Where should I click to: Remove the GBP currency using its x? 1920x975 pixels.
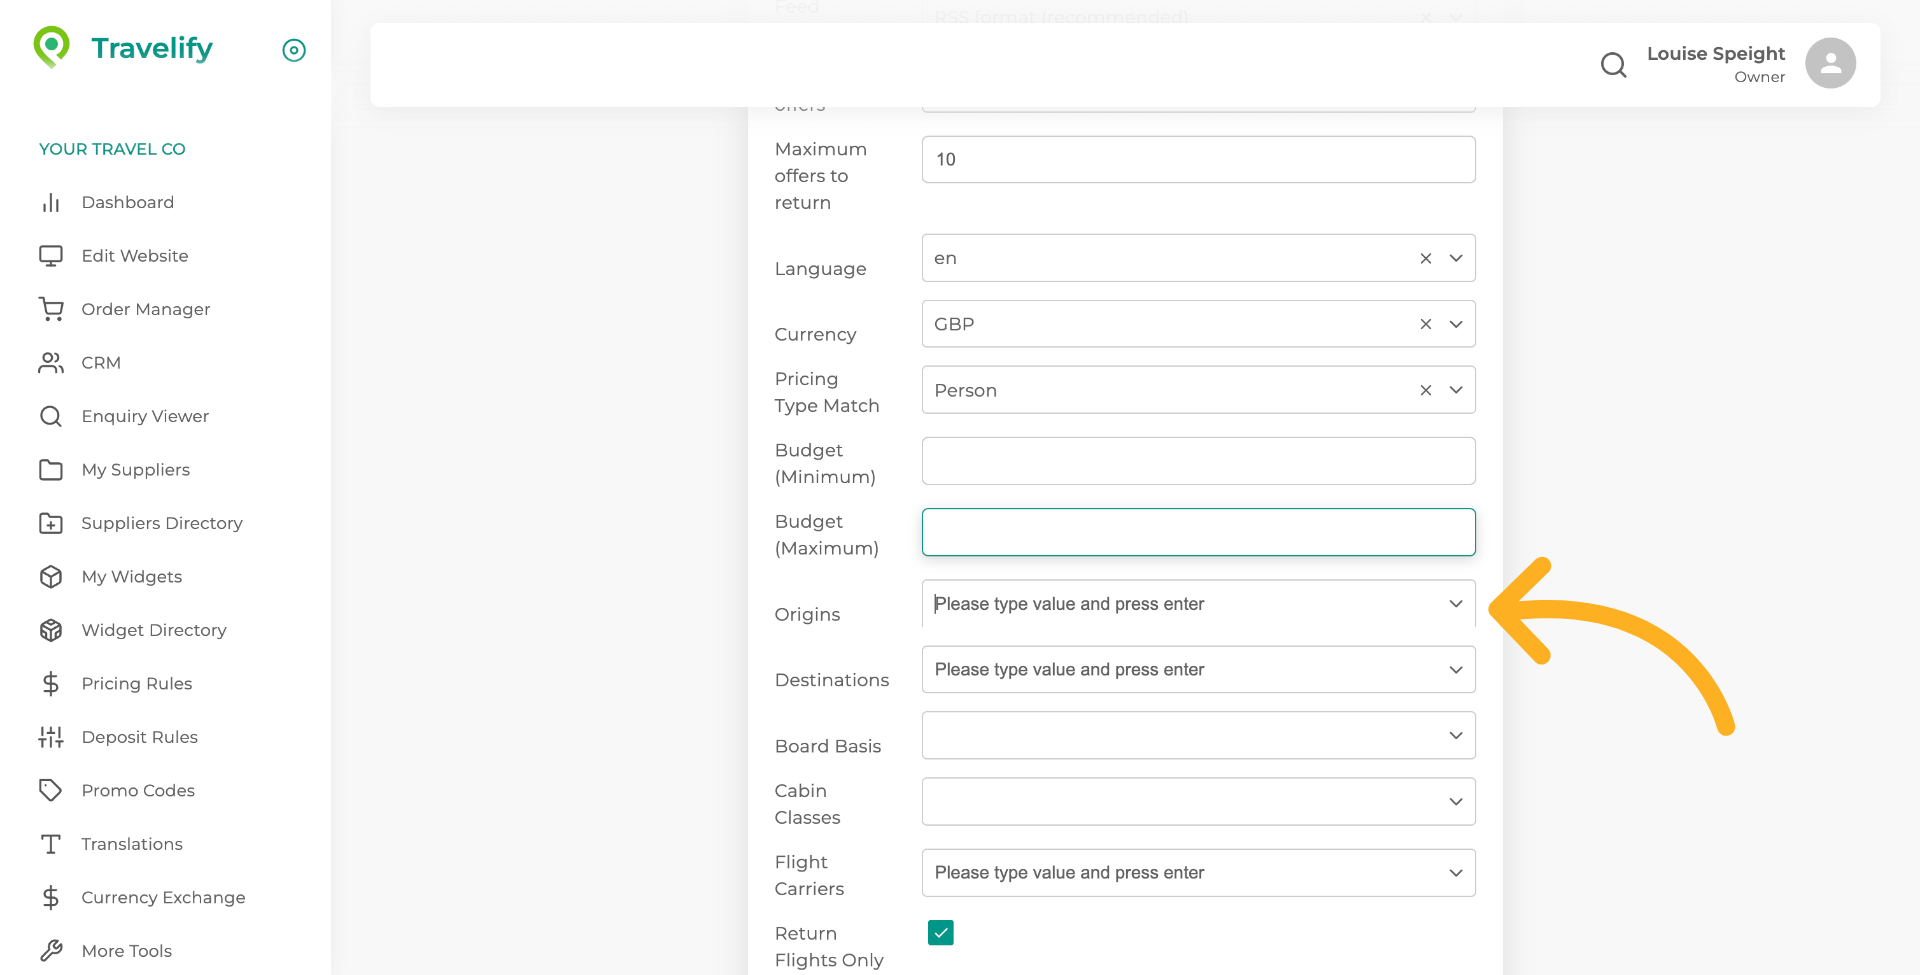point(1425,323)
